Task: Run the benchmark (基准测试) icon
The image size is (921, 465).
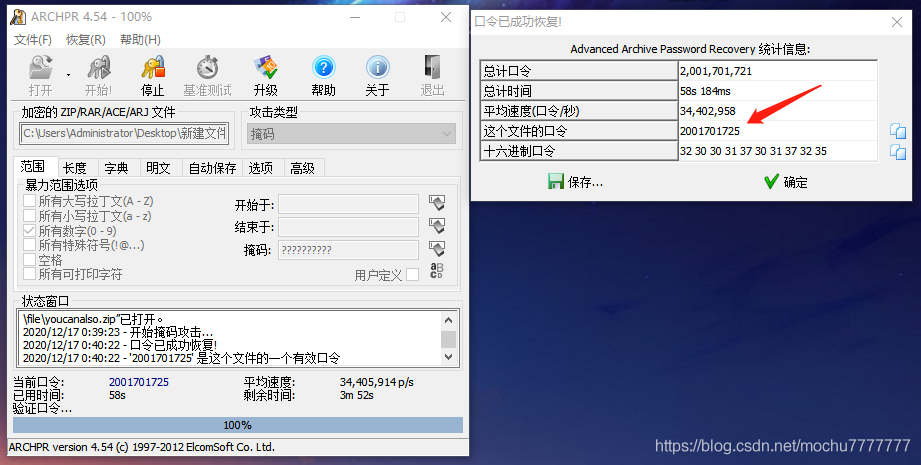Action: [207, 68]
